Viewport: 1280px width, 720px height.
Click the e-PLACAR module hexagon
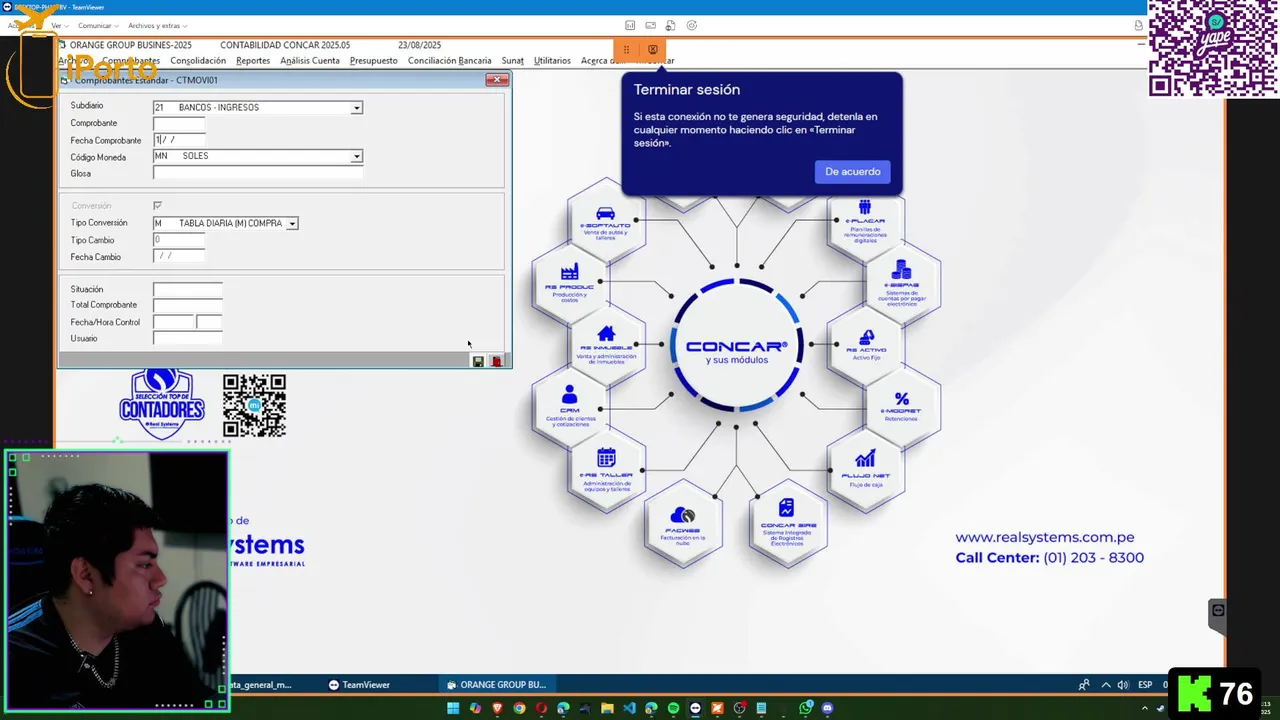(x=866, y=222)
